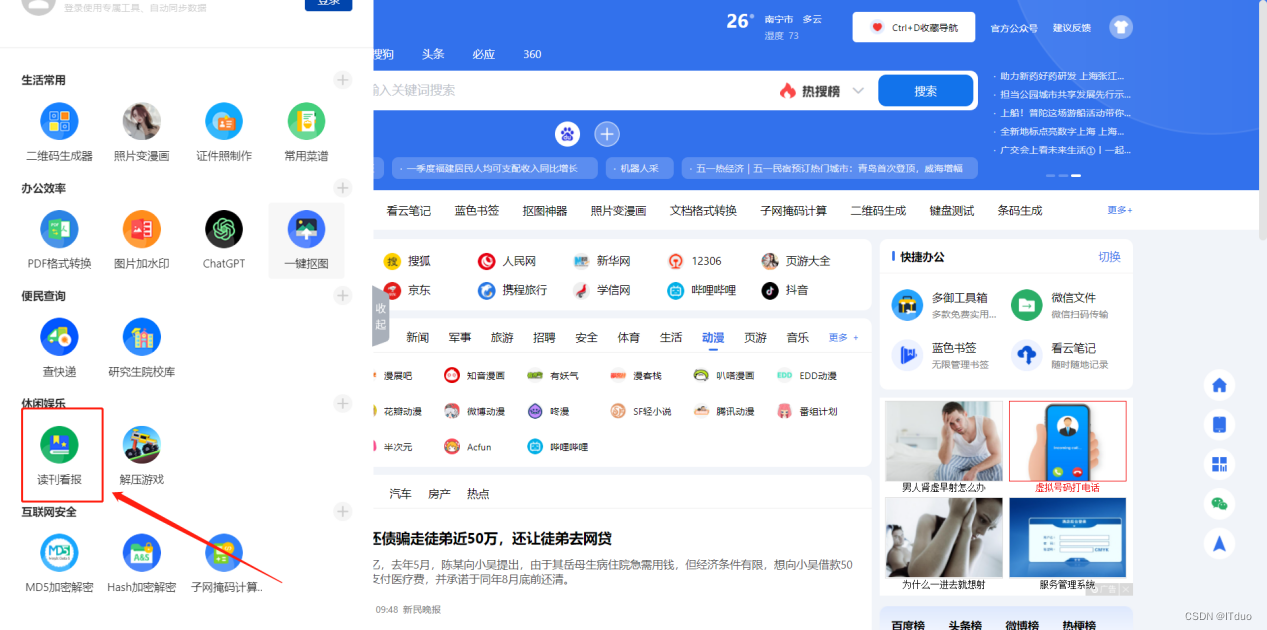Click the search keyword input field
1267x630 pixels.
(570, 91)
